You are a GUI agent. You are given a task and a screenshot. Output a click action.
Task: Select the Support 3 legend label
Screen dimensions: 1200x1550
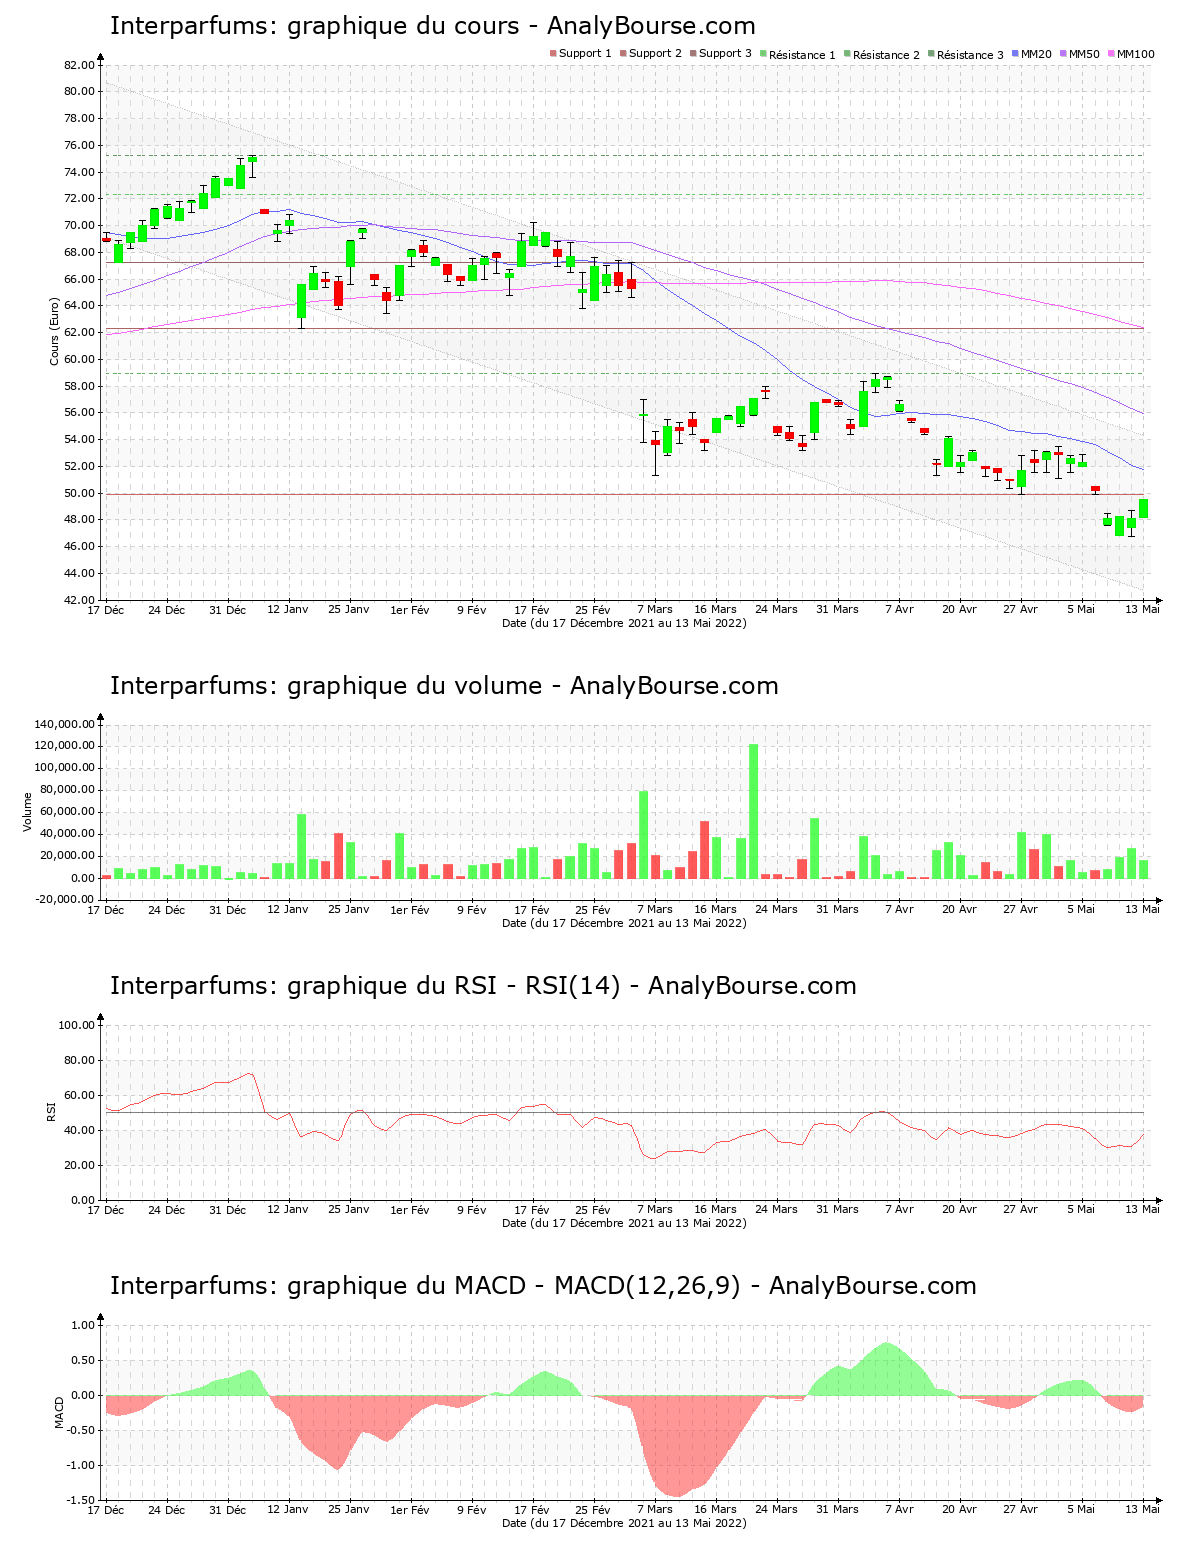coord(725,54)
